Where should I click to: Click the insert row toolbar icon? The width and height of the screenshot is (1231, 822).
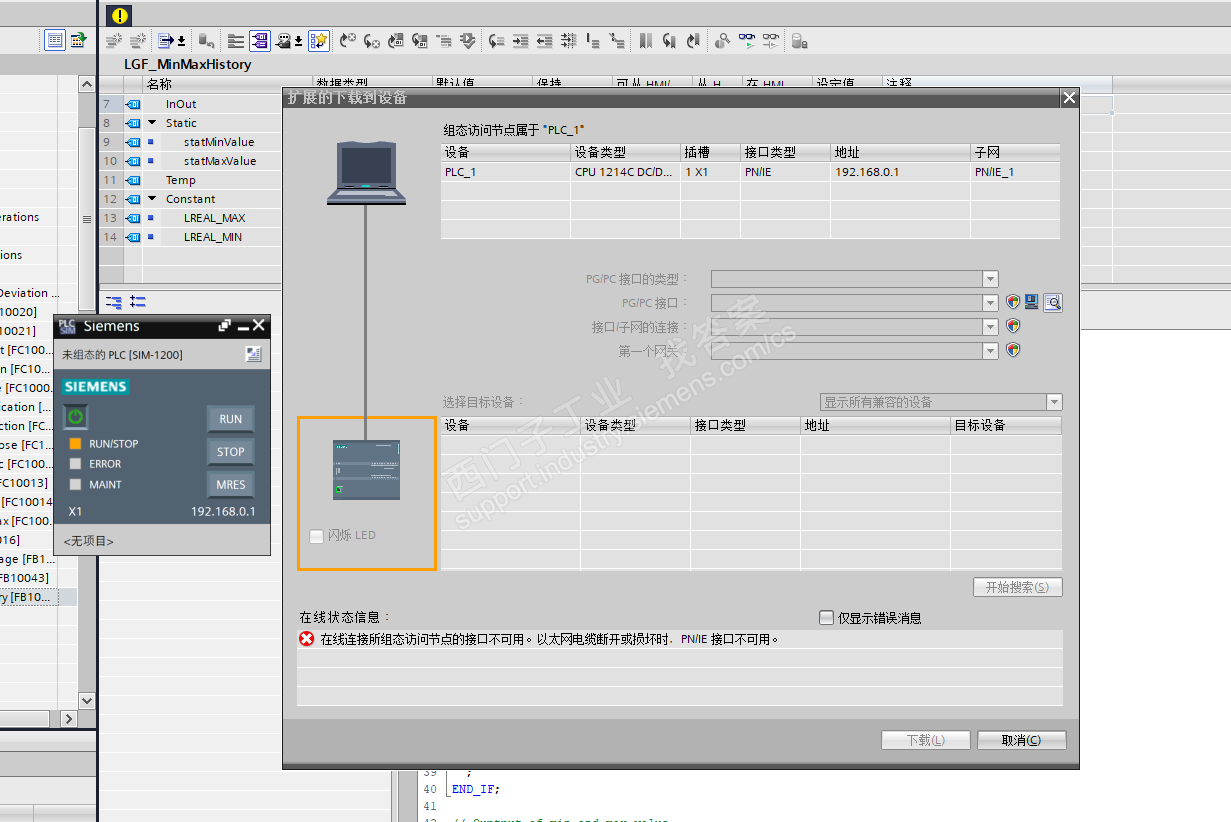114,41
